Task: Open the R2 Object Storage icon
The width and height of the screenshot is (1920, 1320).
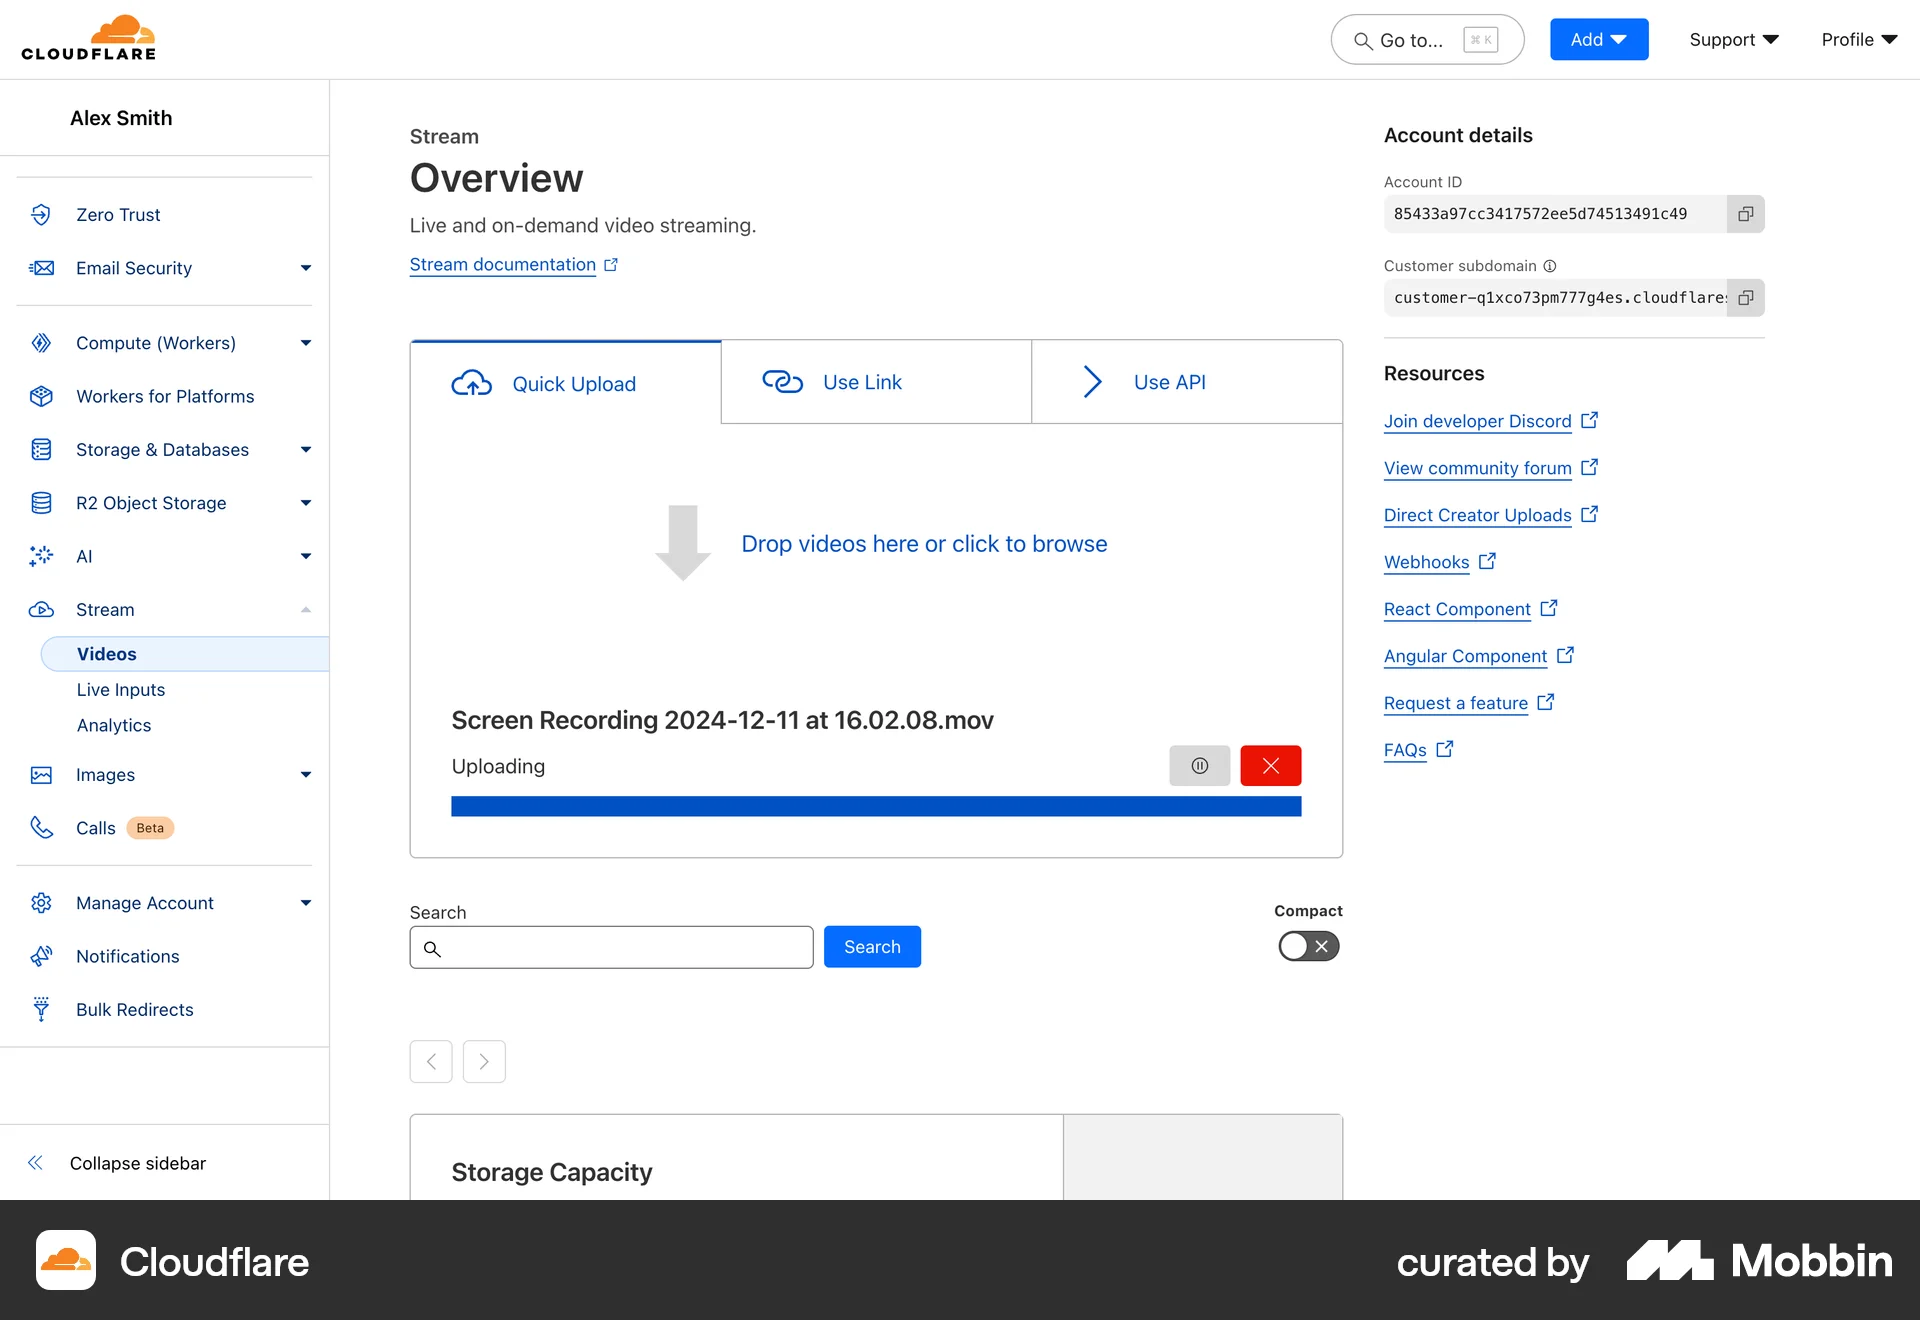Action: (x=41, y=503)
